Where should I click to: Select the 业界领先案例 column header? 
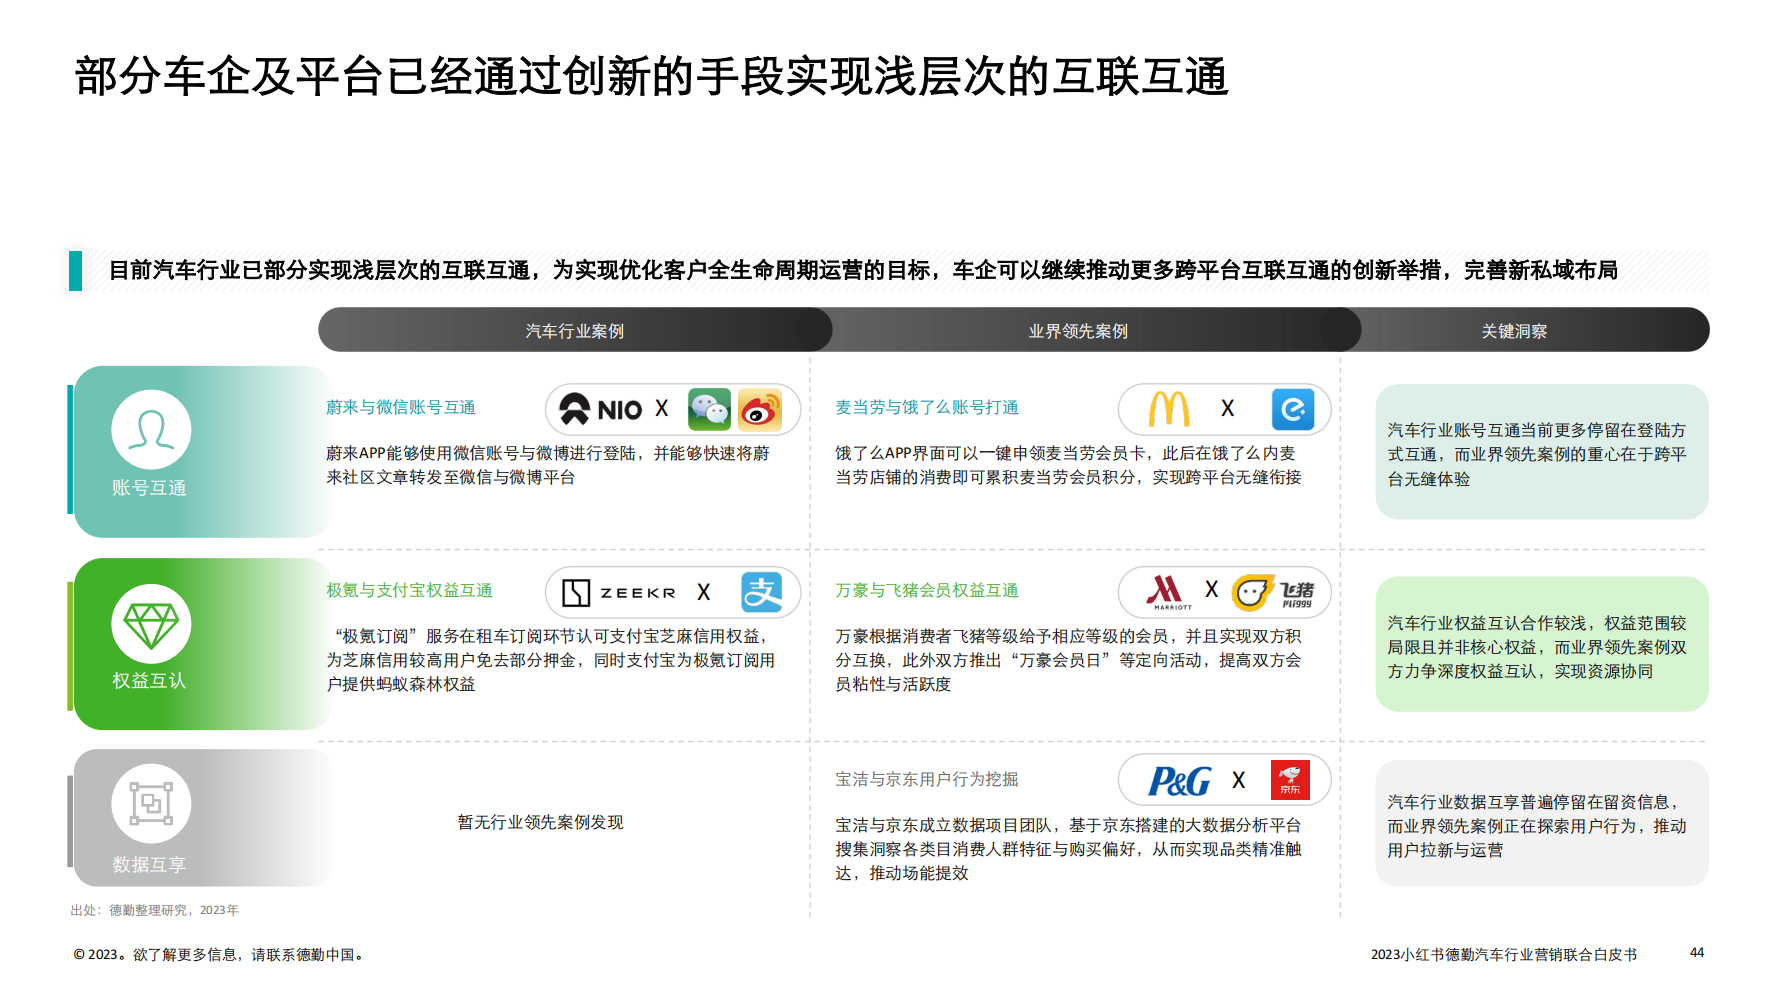pos(1078,330)
